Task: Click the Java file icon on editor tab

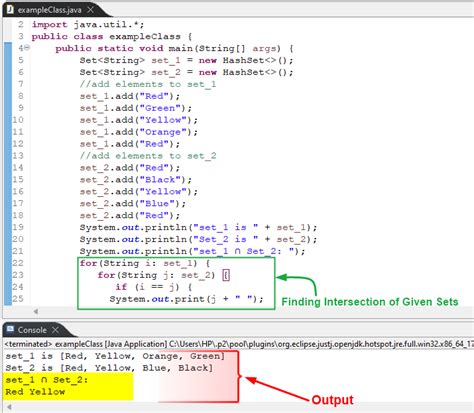Action: [10, 10]
